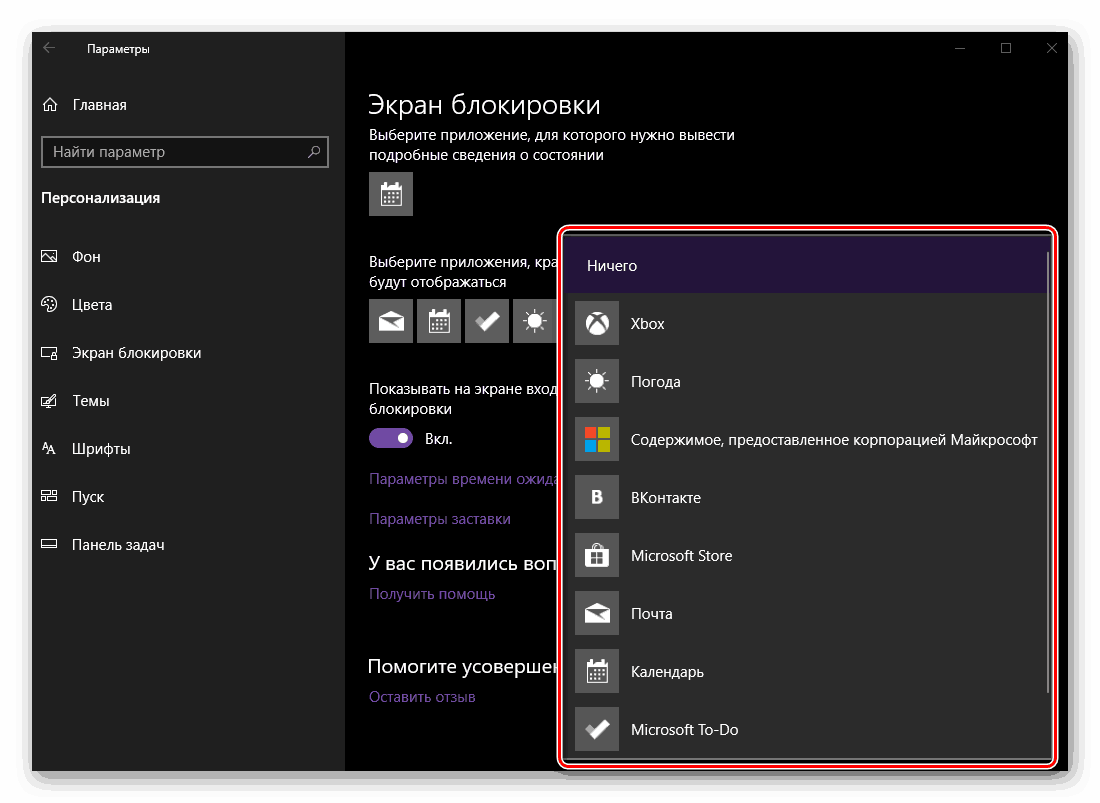Close the Параметры window
Image resolution: width=1100 pixels, height=803 pixels.
click(x=1051, y=48)
